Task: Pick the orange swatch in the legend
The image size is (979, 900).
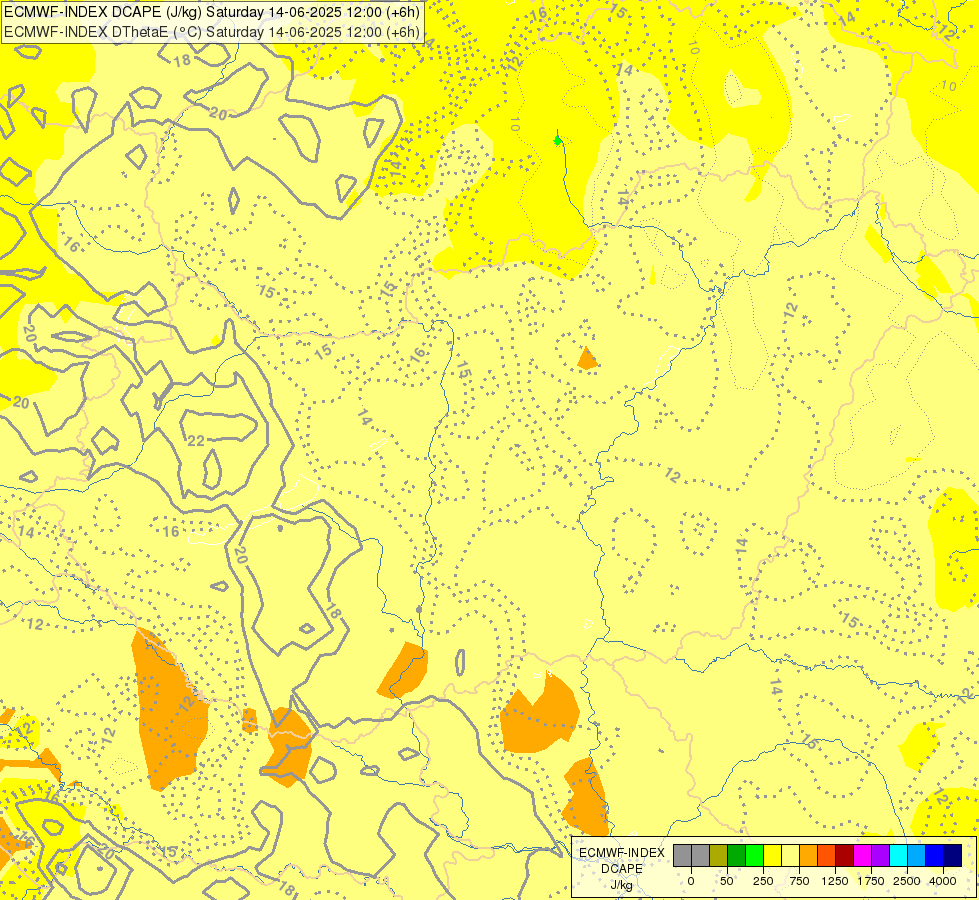Action: point(809,855)
